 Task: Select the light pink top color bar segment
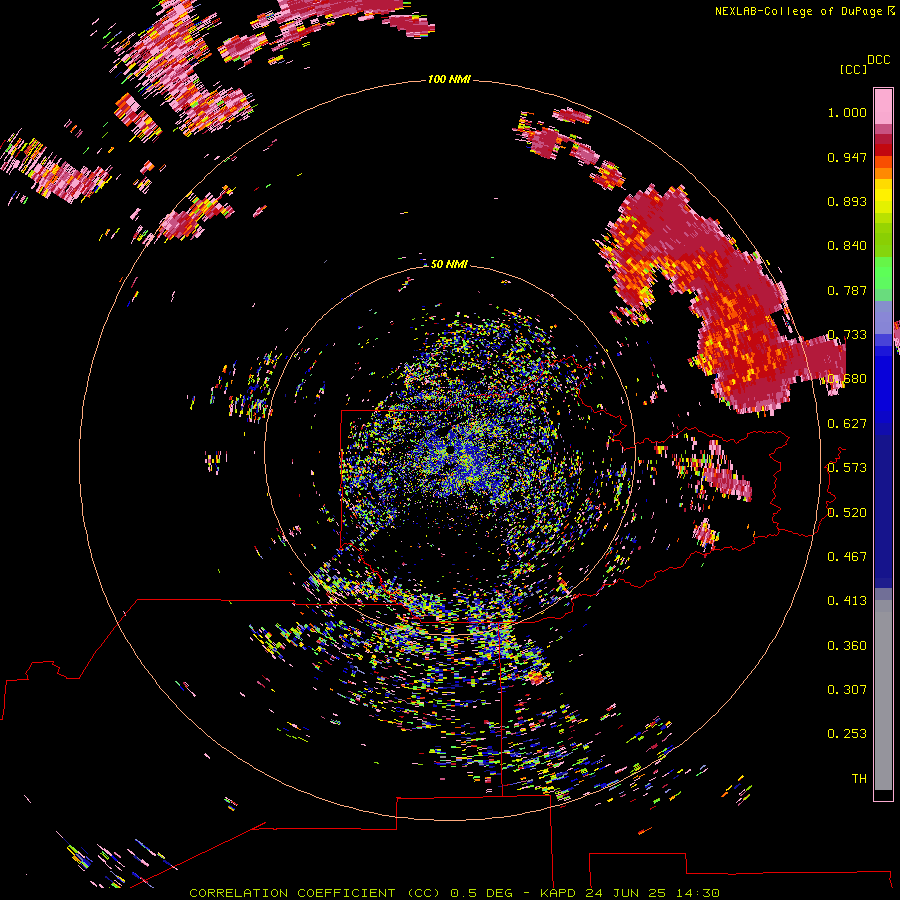click(883, 106)
